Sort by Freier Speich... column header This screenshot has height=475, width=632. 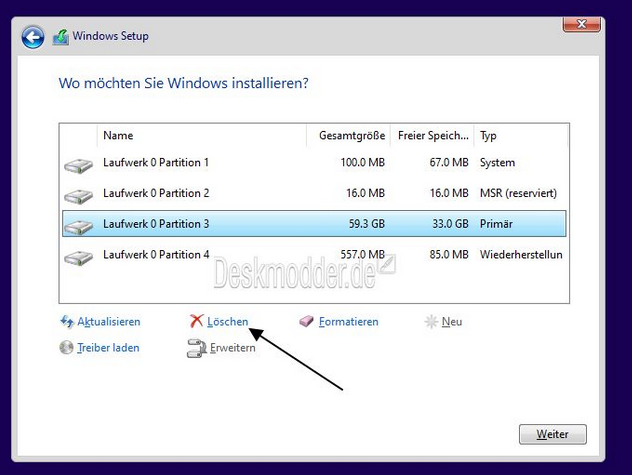tap(432, 135)
